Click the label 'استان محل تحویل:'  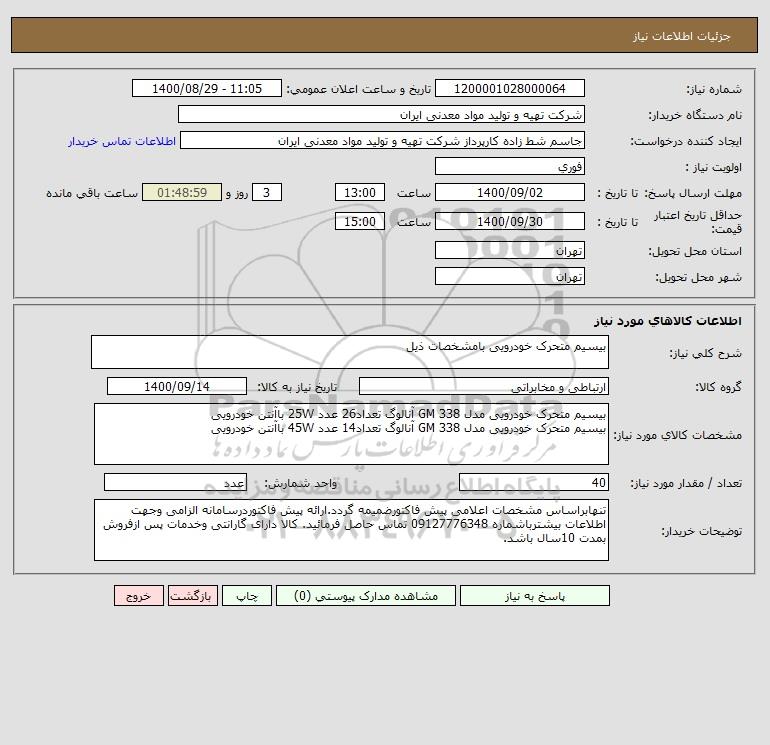point(695,251)
